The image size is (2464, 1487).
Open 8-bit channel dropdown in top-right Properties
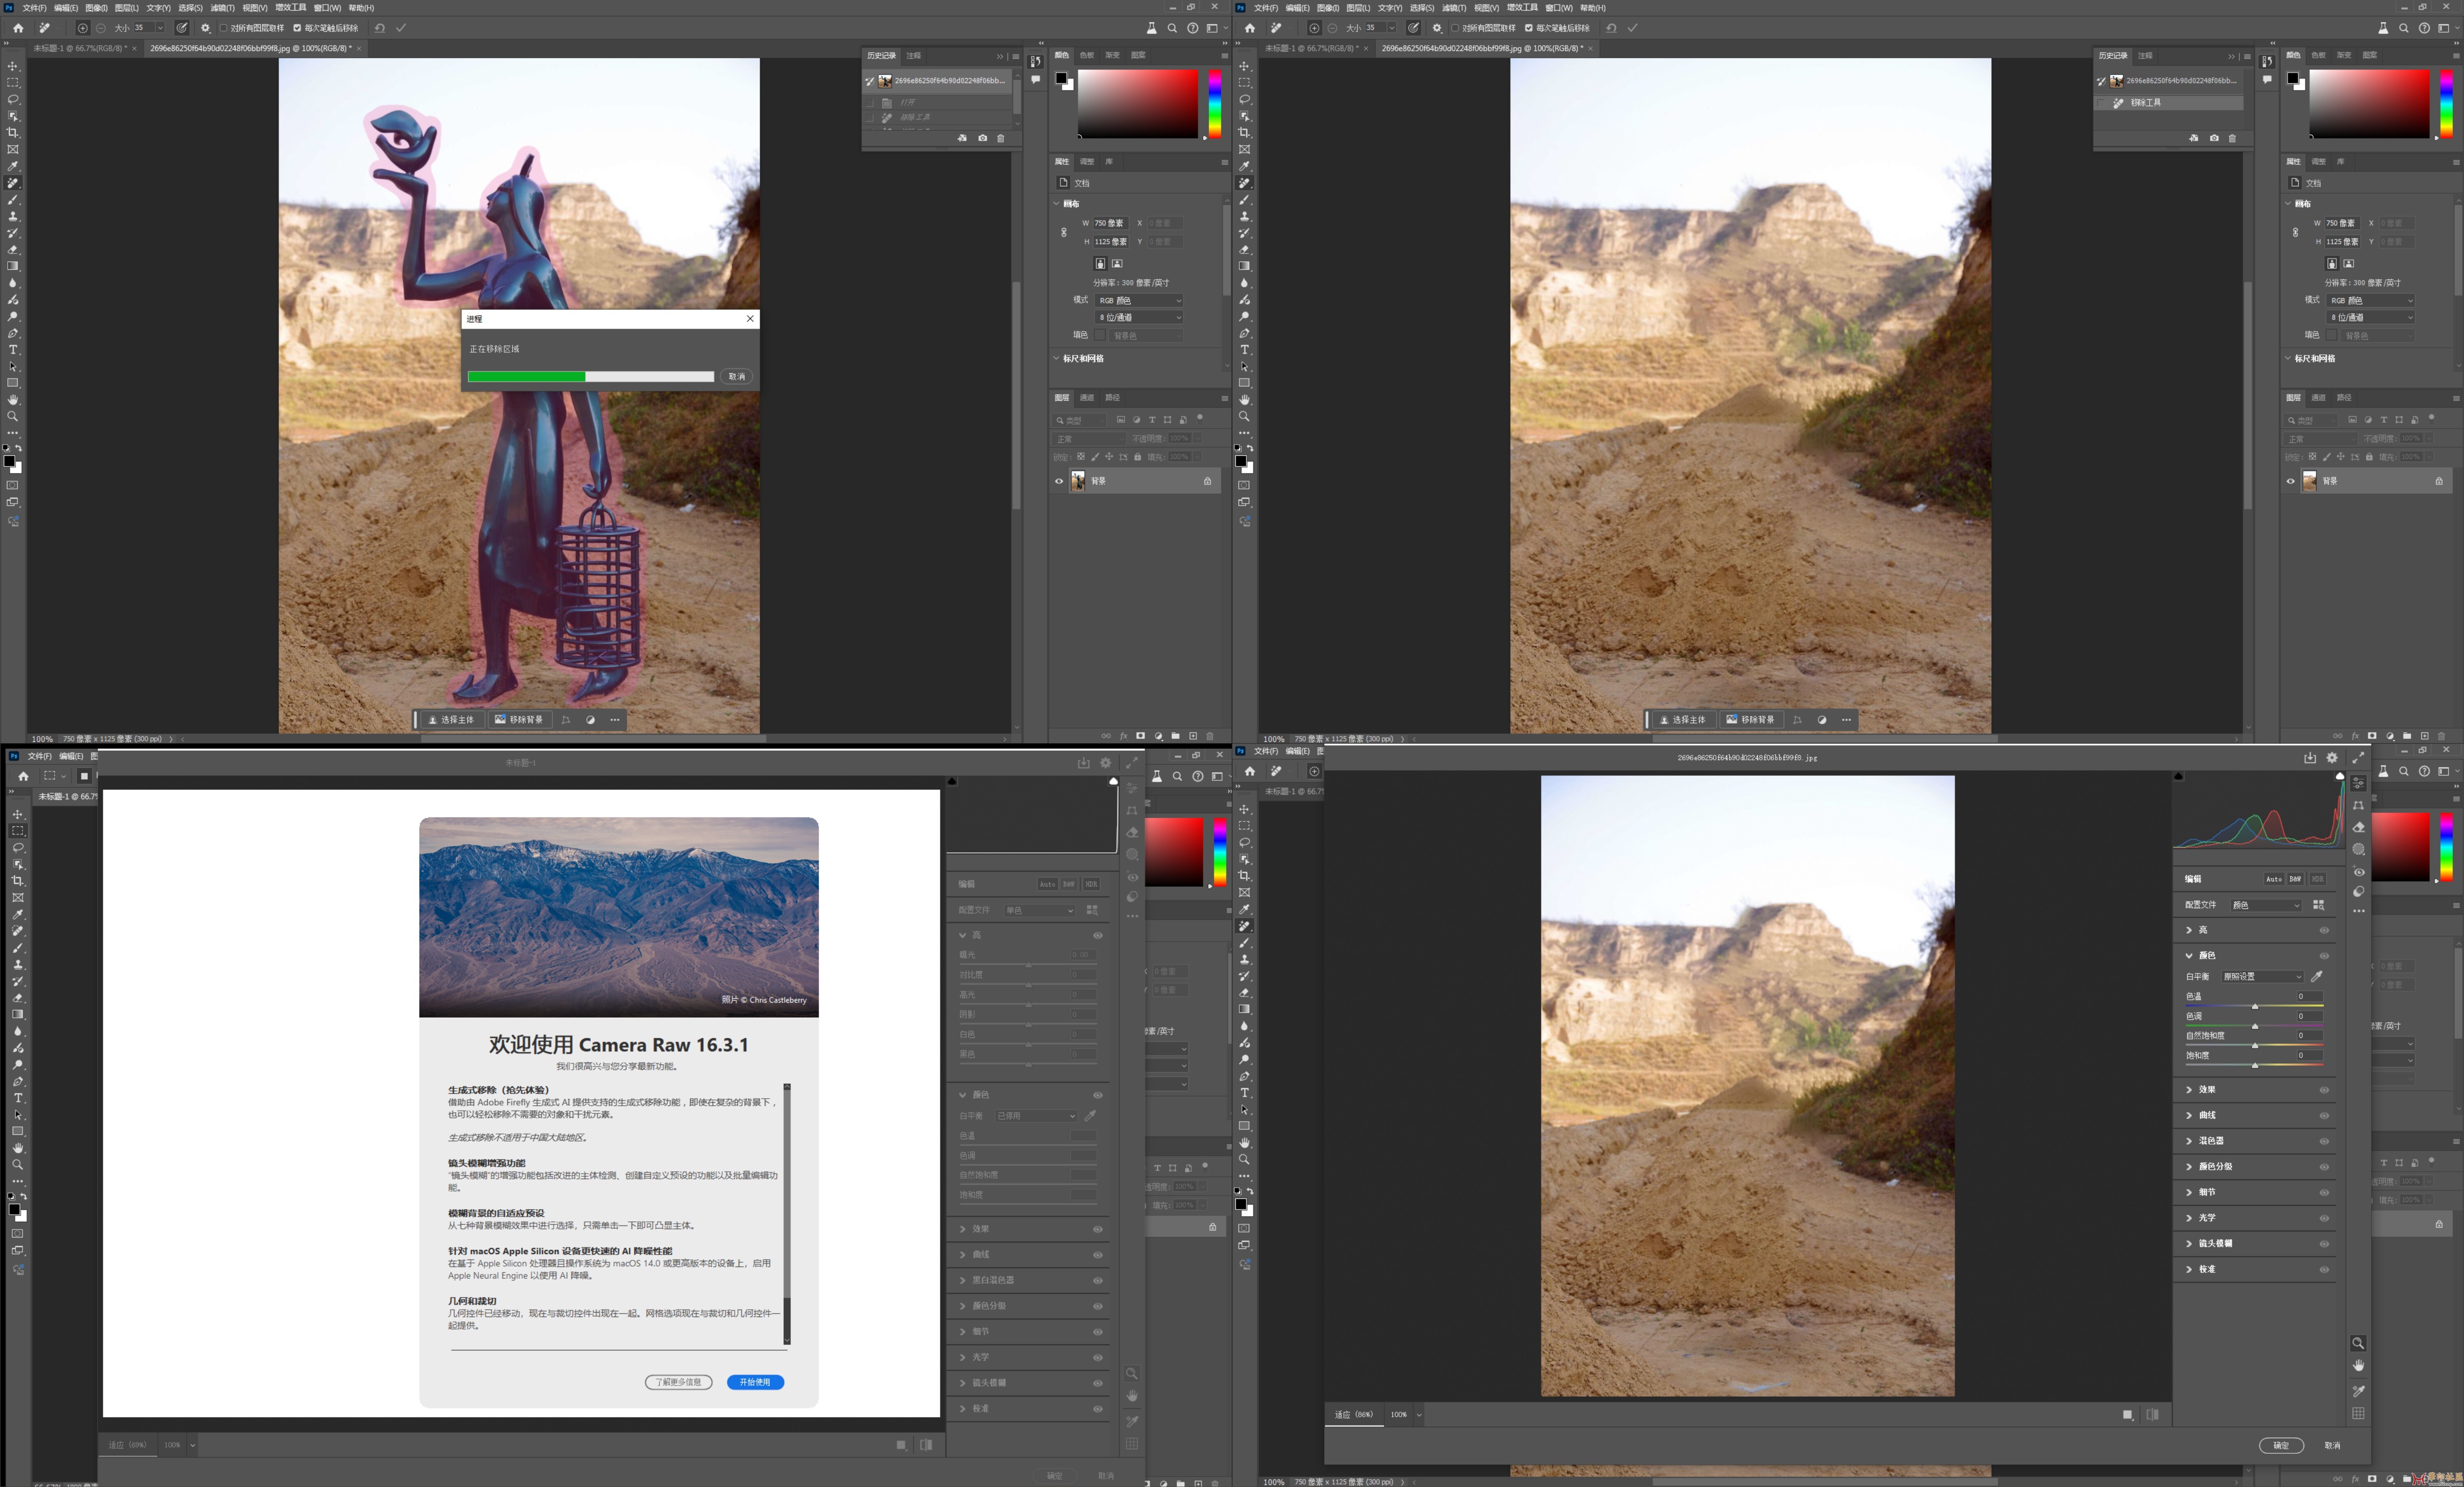coord(2370,317)
